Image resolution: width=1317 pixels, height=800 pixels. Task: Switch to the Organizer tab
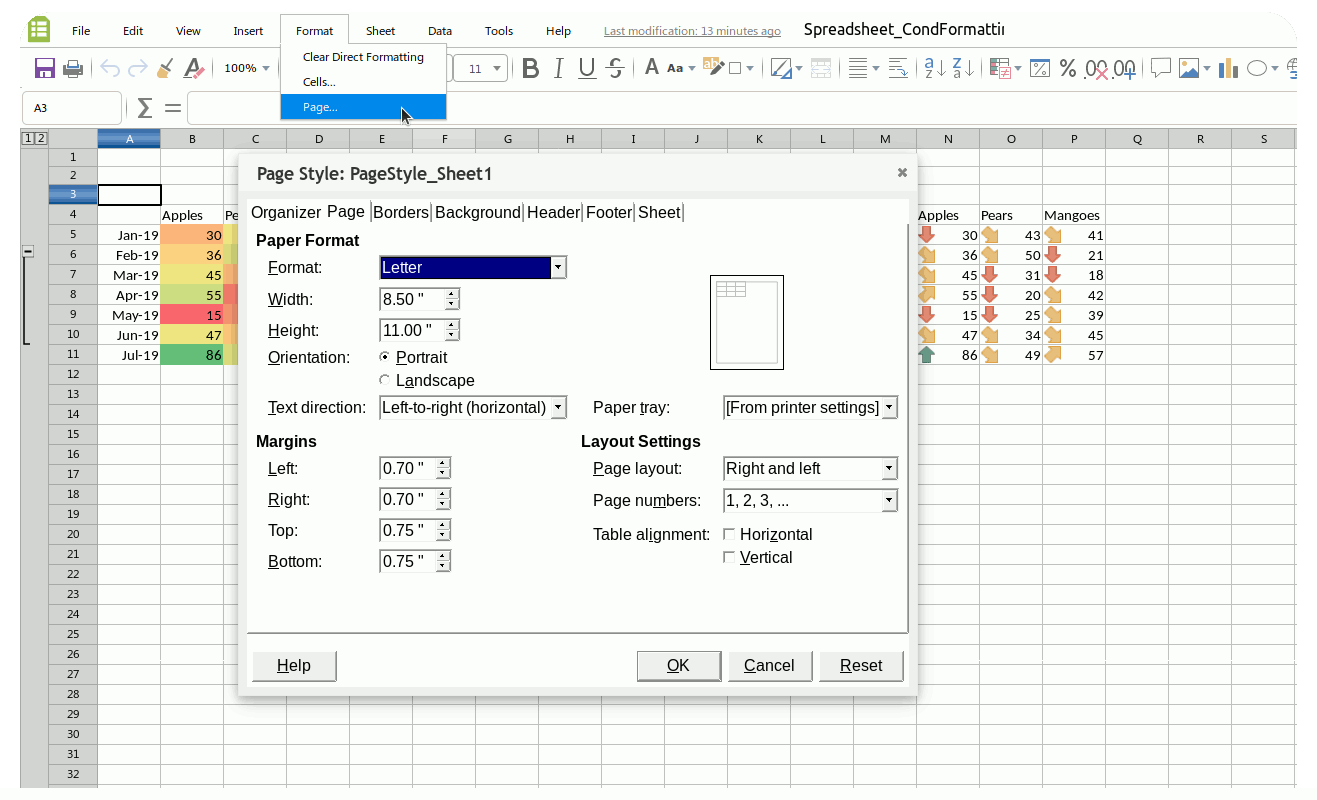286,212
